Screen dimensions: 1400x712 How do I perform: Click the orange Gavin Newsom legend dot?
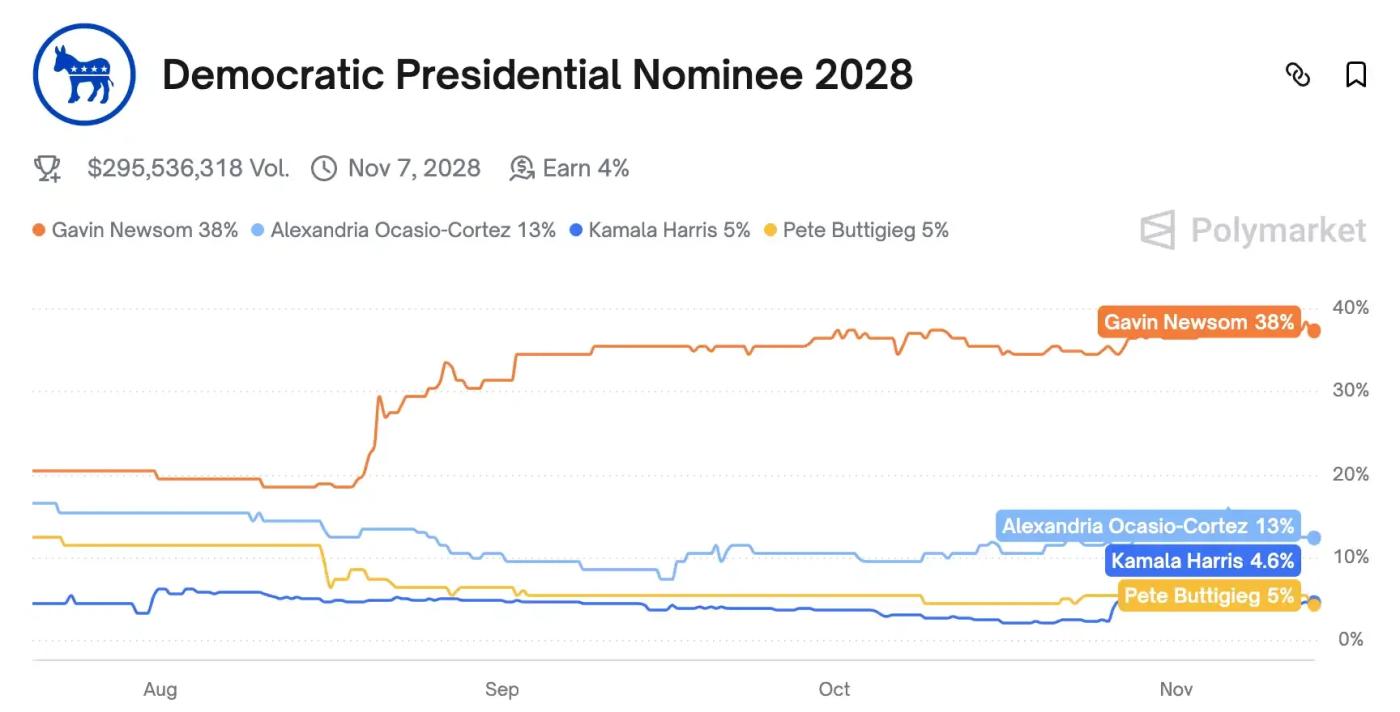(x=38, y=231)
